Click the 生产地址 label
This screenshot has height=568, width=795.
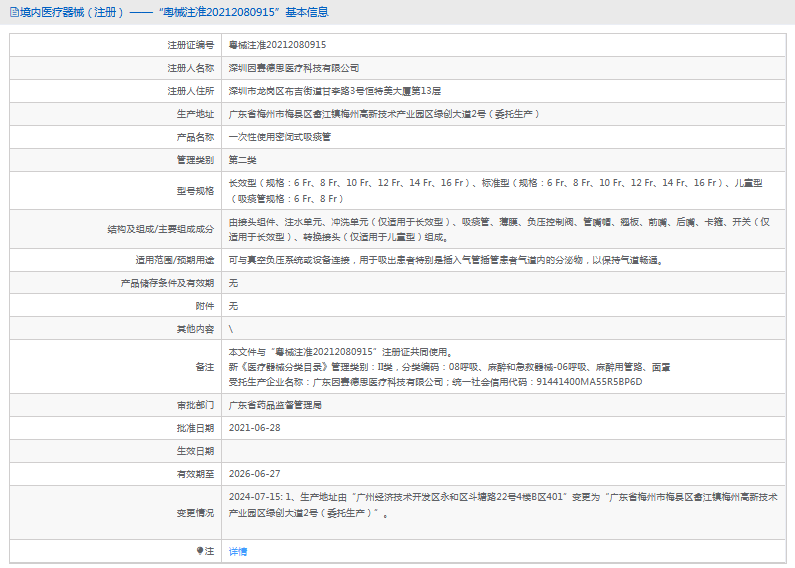195,114
